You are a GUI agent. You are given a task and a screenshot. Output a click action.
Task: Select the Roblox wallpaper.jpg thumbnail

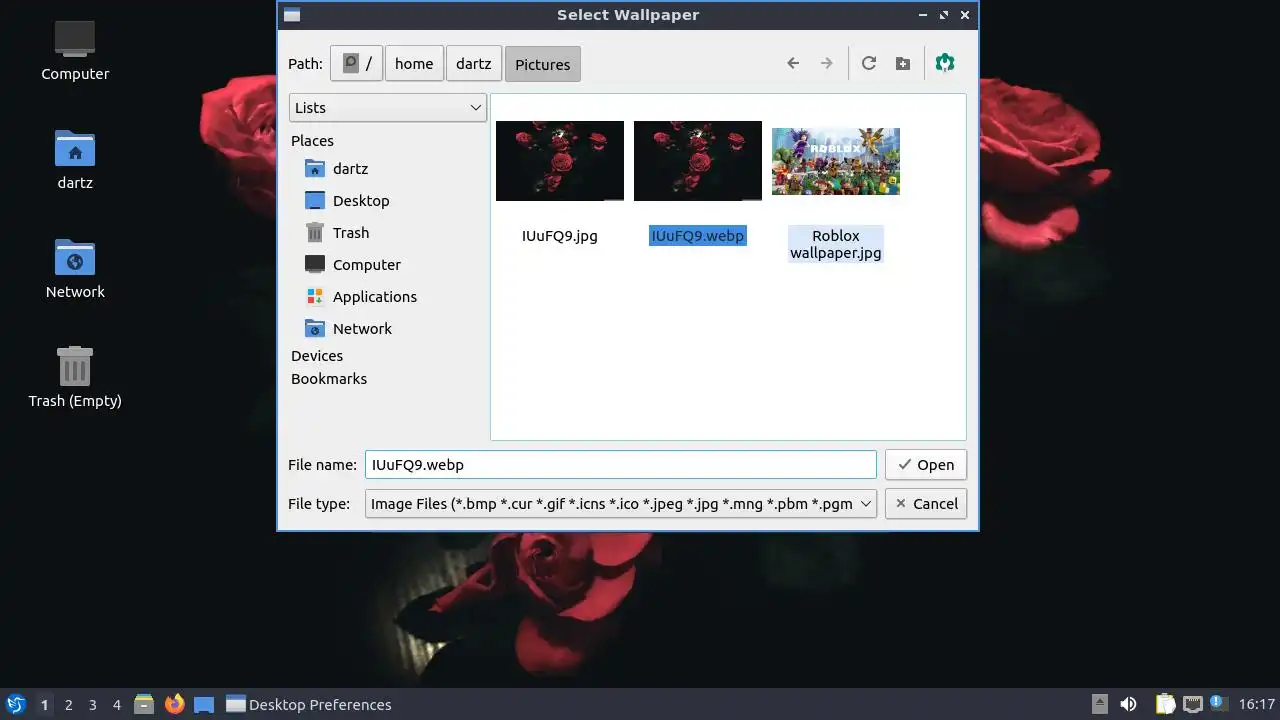(x=836, y=161)
